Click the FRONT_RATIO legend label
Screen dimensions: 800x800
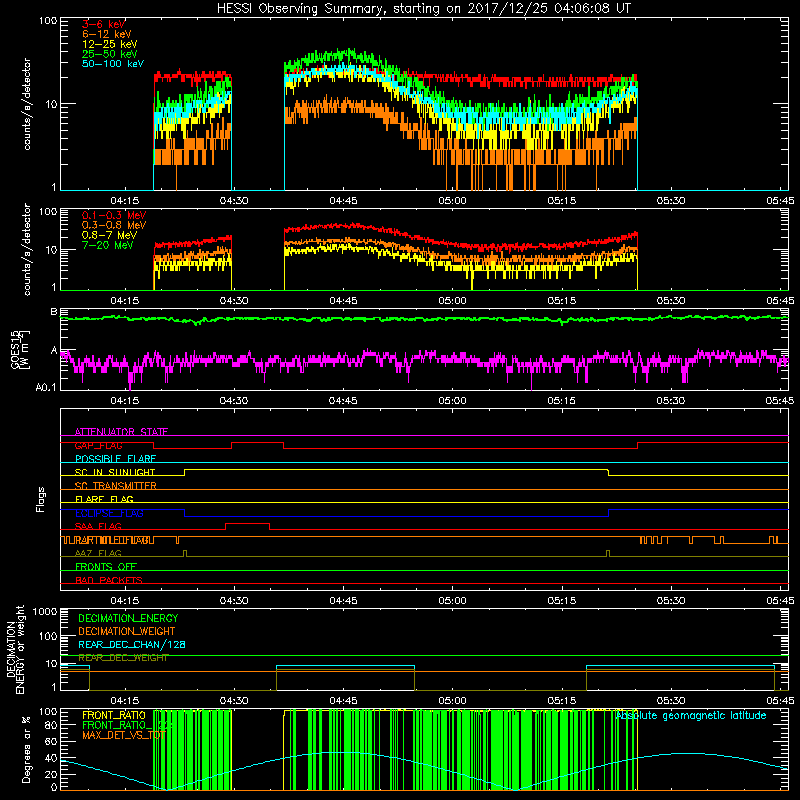pyautogui.click(x=114, y=715)
